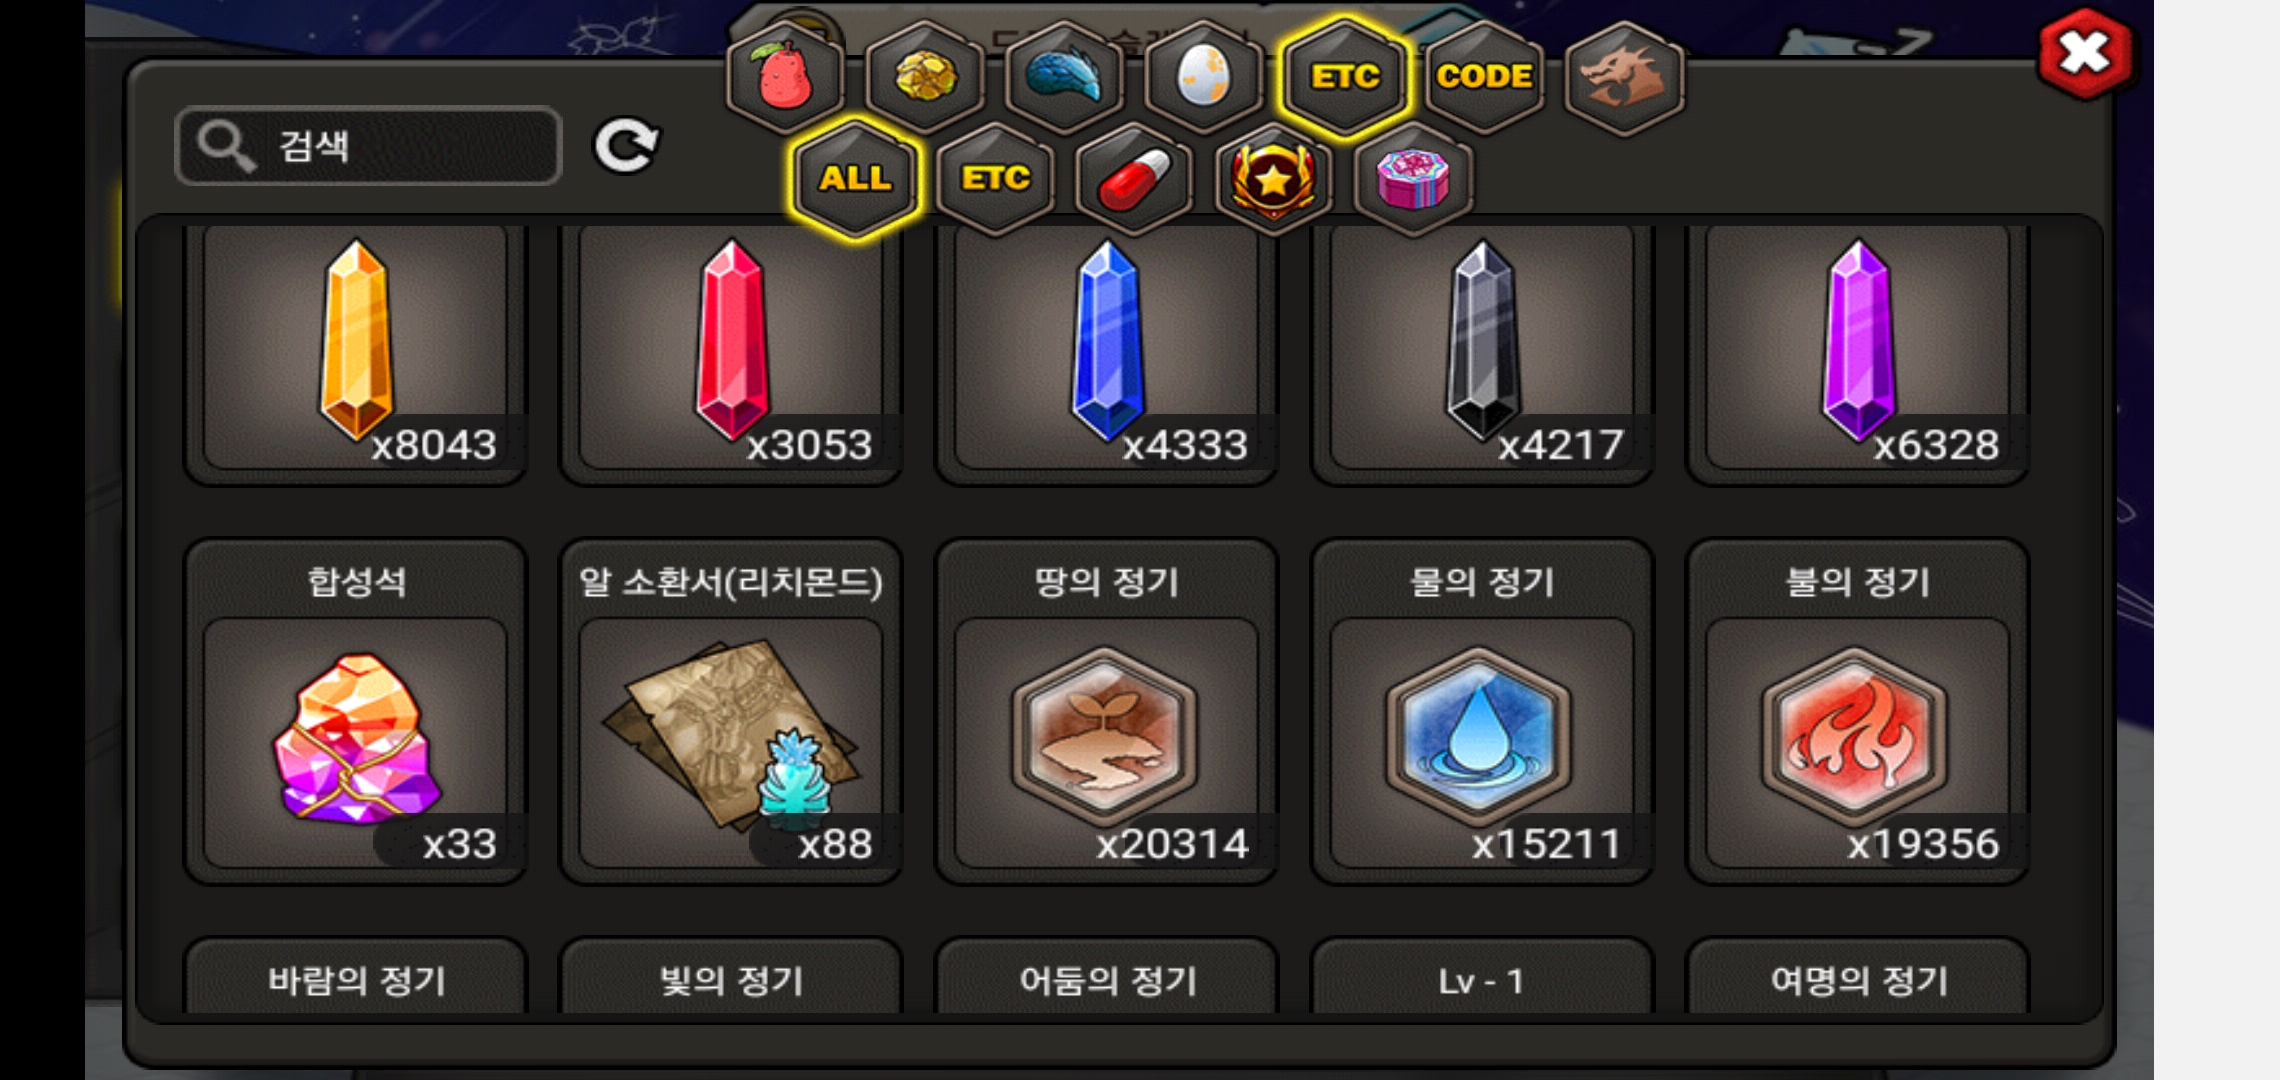
Task: Select the red fruit food category tab
Action: click(x=785, y=76)
